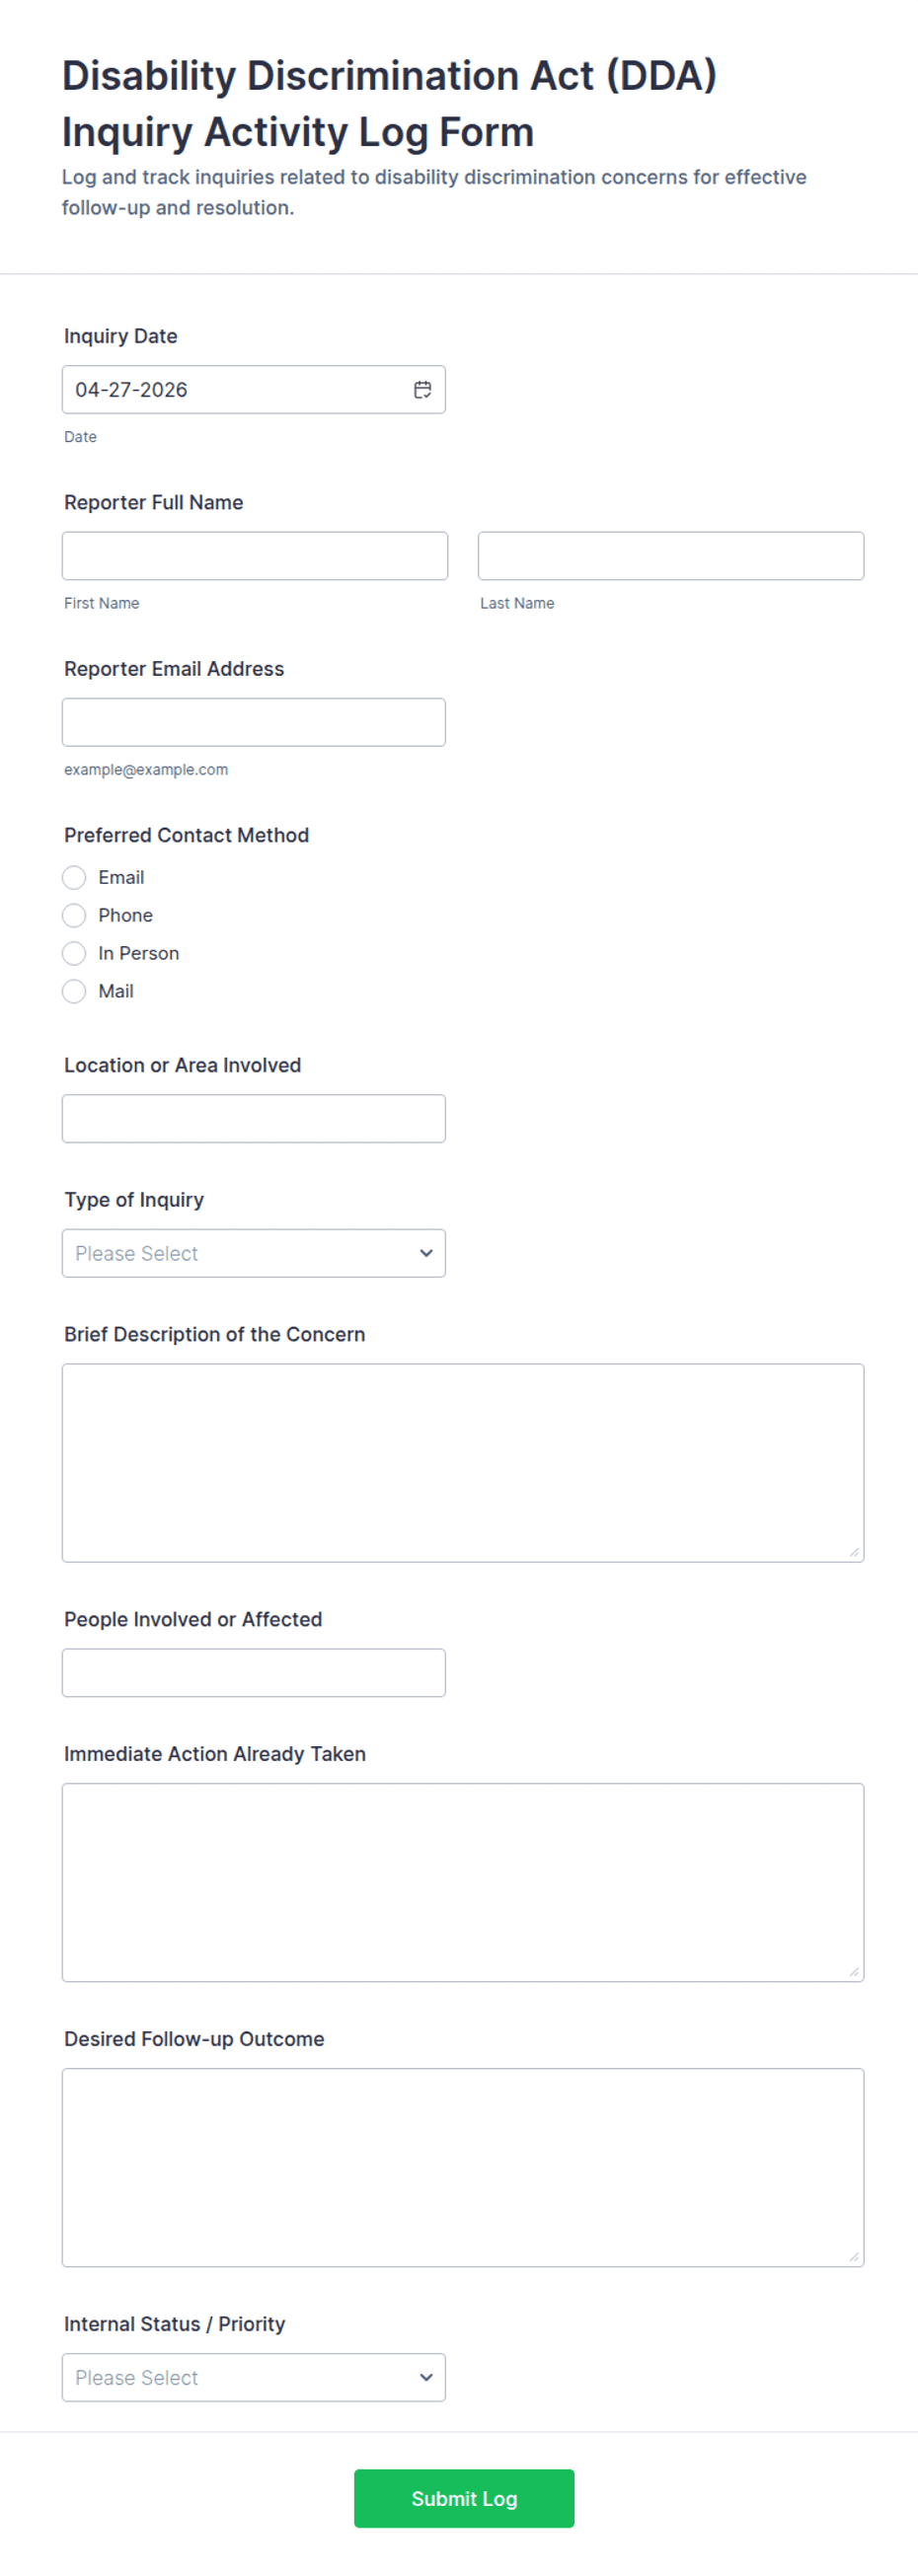
Task: Focus the First Name field
Action: pyautogui.click(x=255, y=556)
